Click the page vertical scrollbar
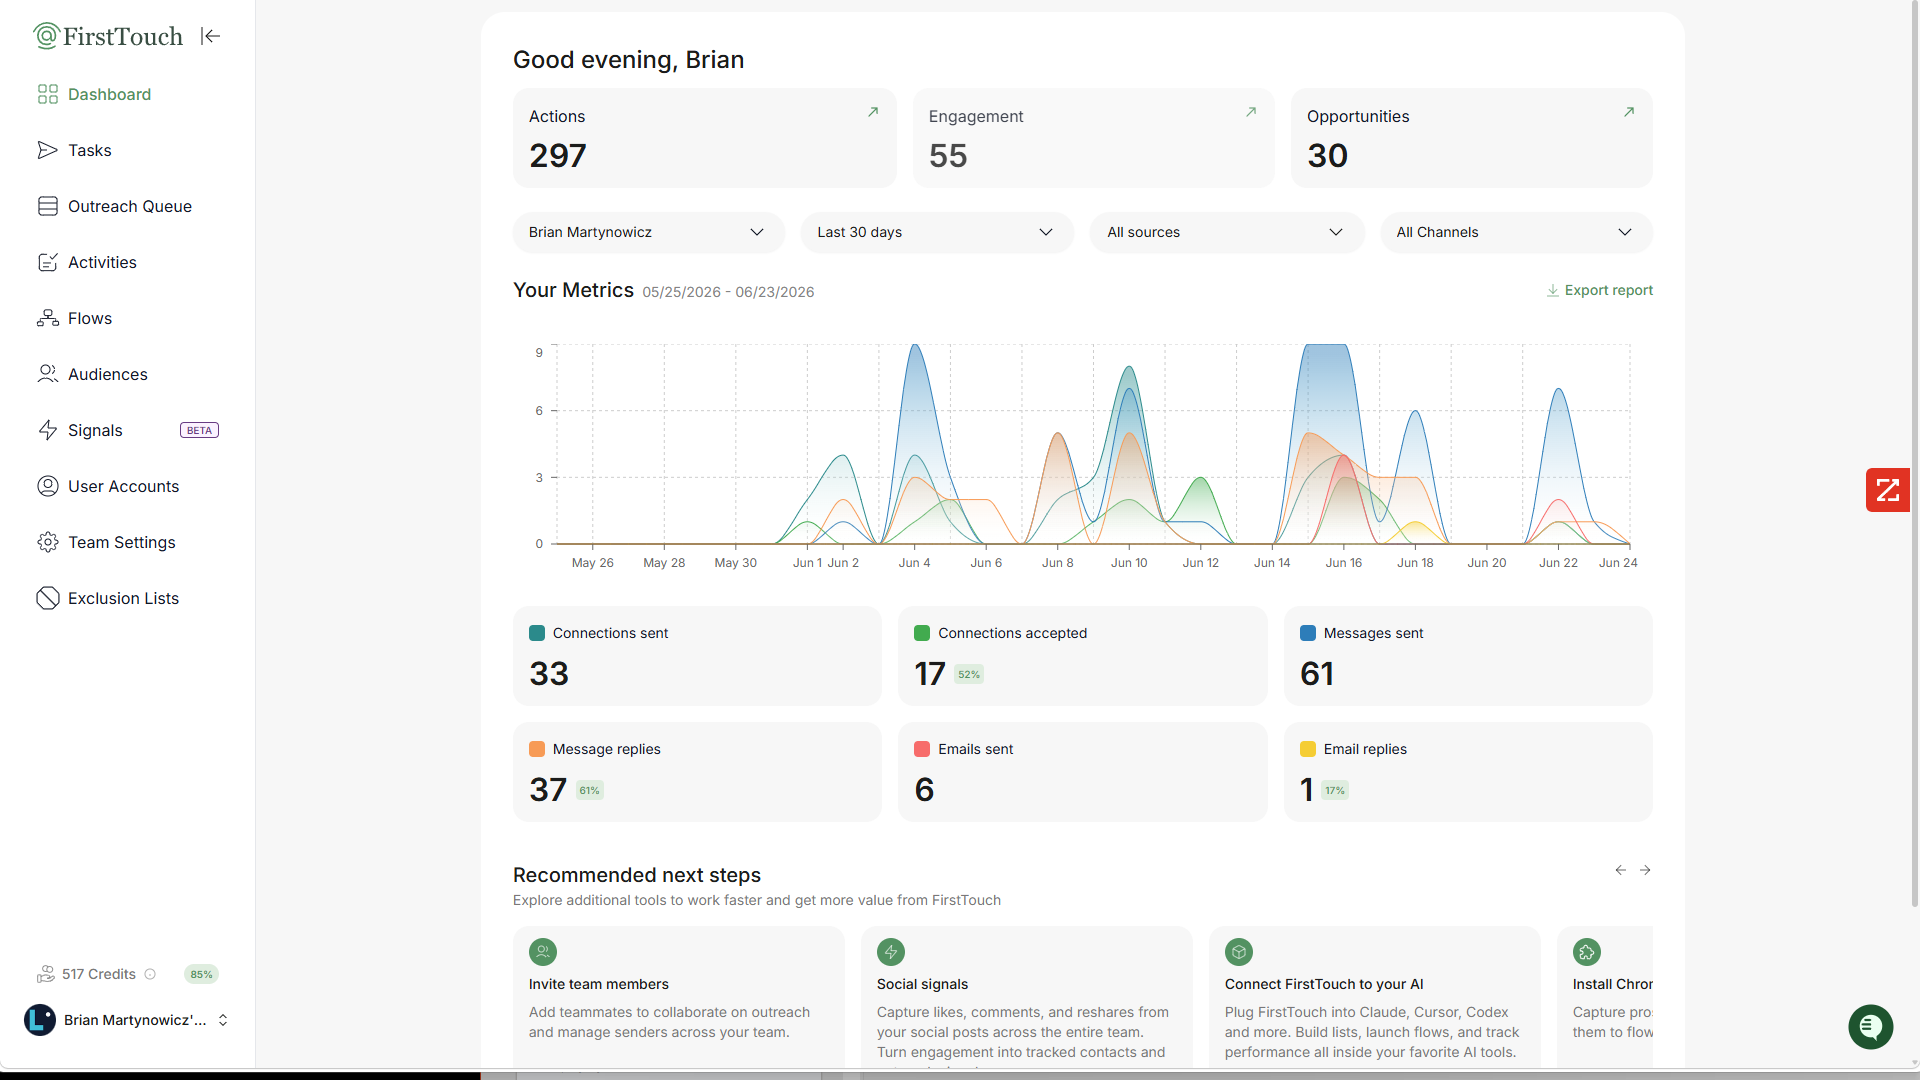The height and width of the screenshot is (1080, 1920). coord(1914,455)
